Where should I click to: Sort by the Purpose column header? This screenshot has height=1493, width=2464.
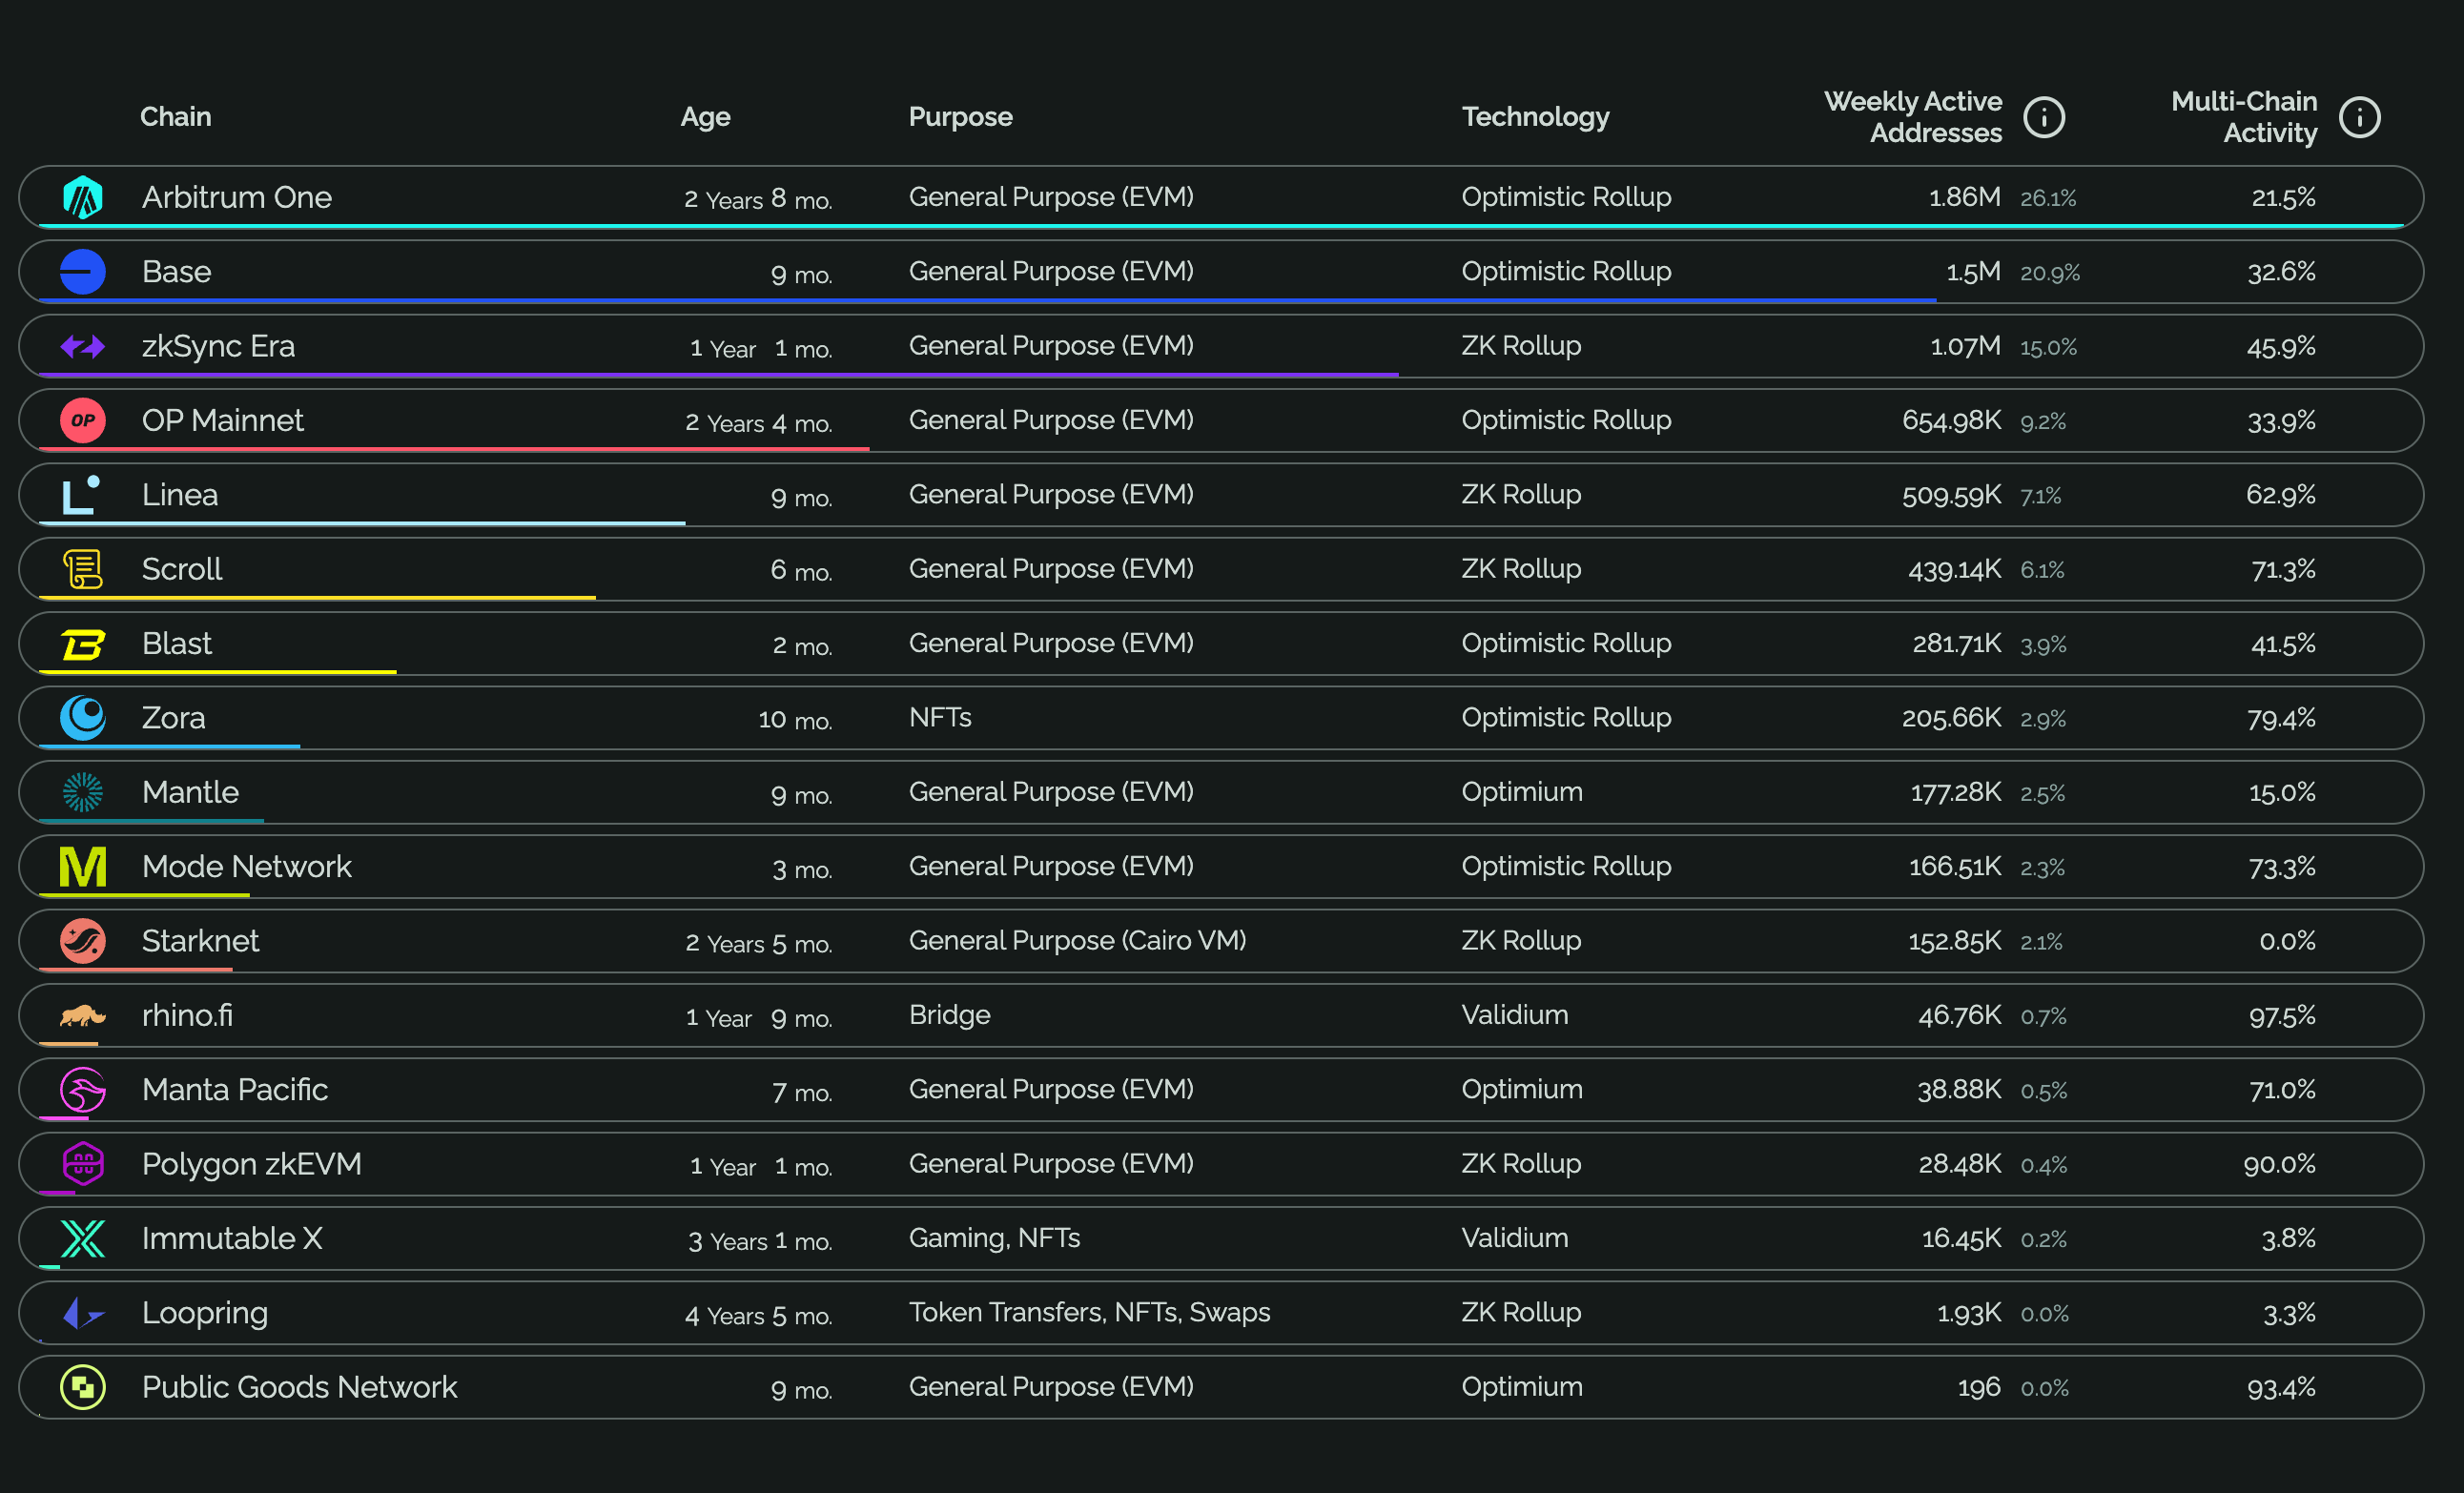pos(960,117)
